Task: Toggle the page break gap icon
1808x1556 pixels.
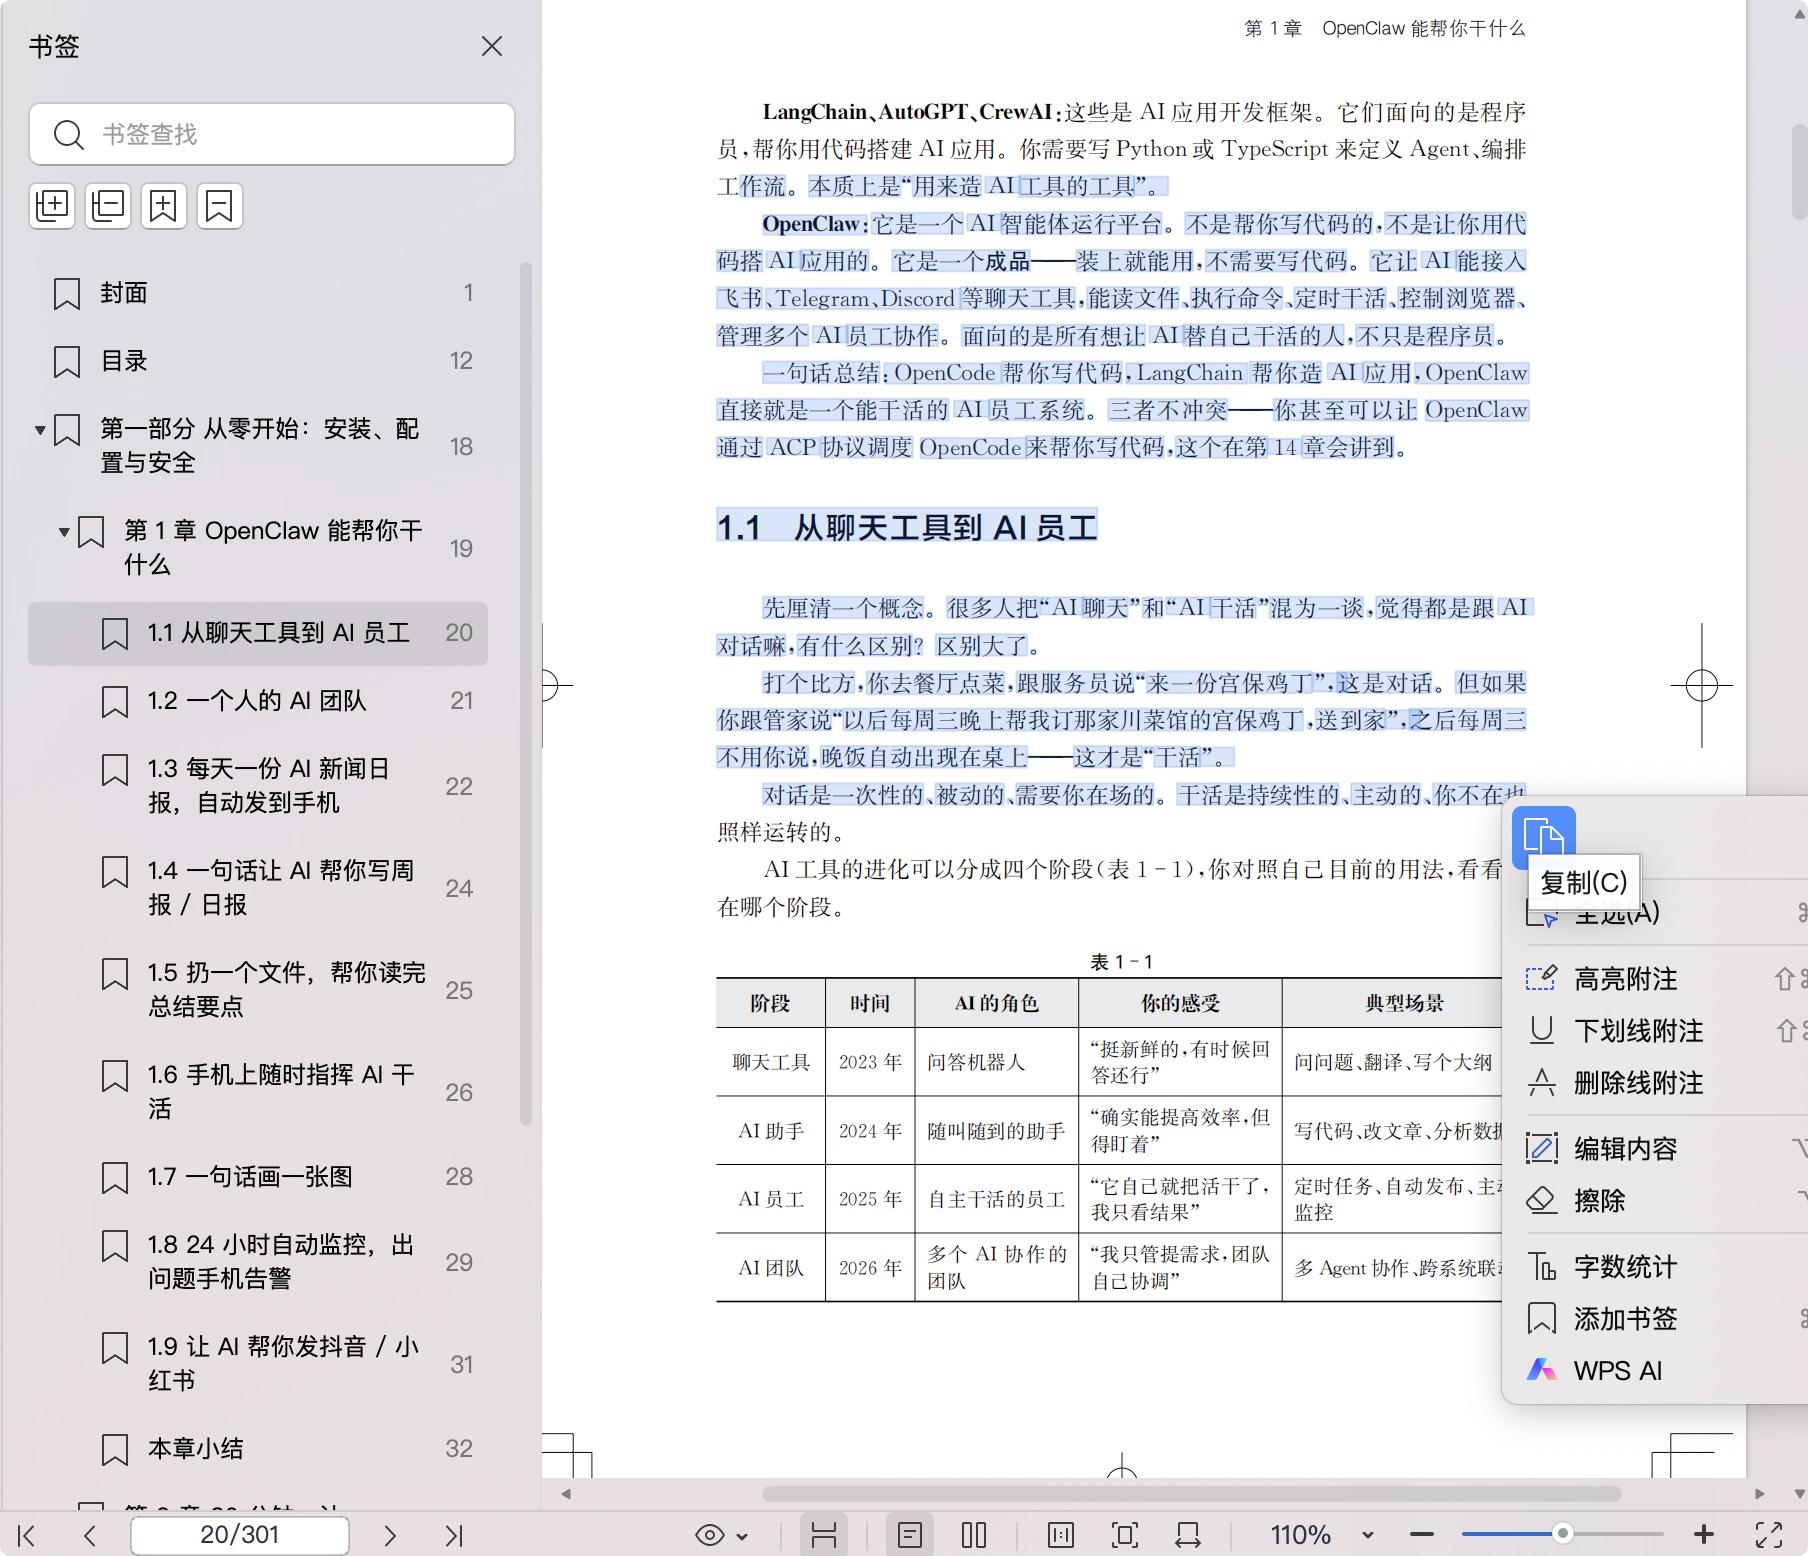Action: click(824, 1535)
